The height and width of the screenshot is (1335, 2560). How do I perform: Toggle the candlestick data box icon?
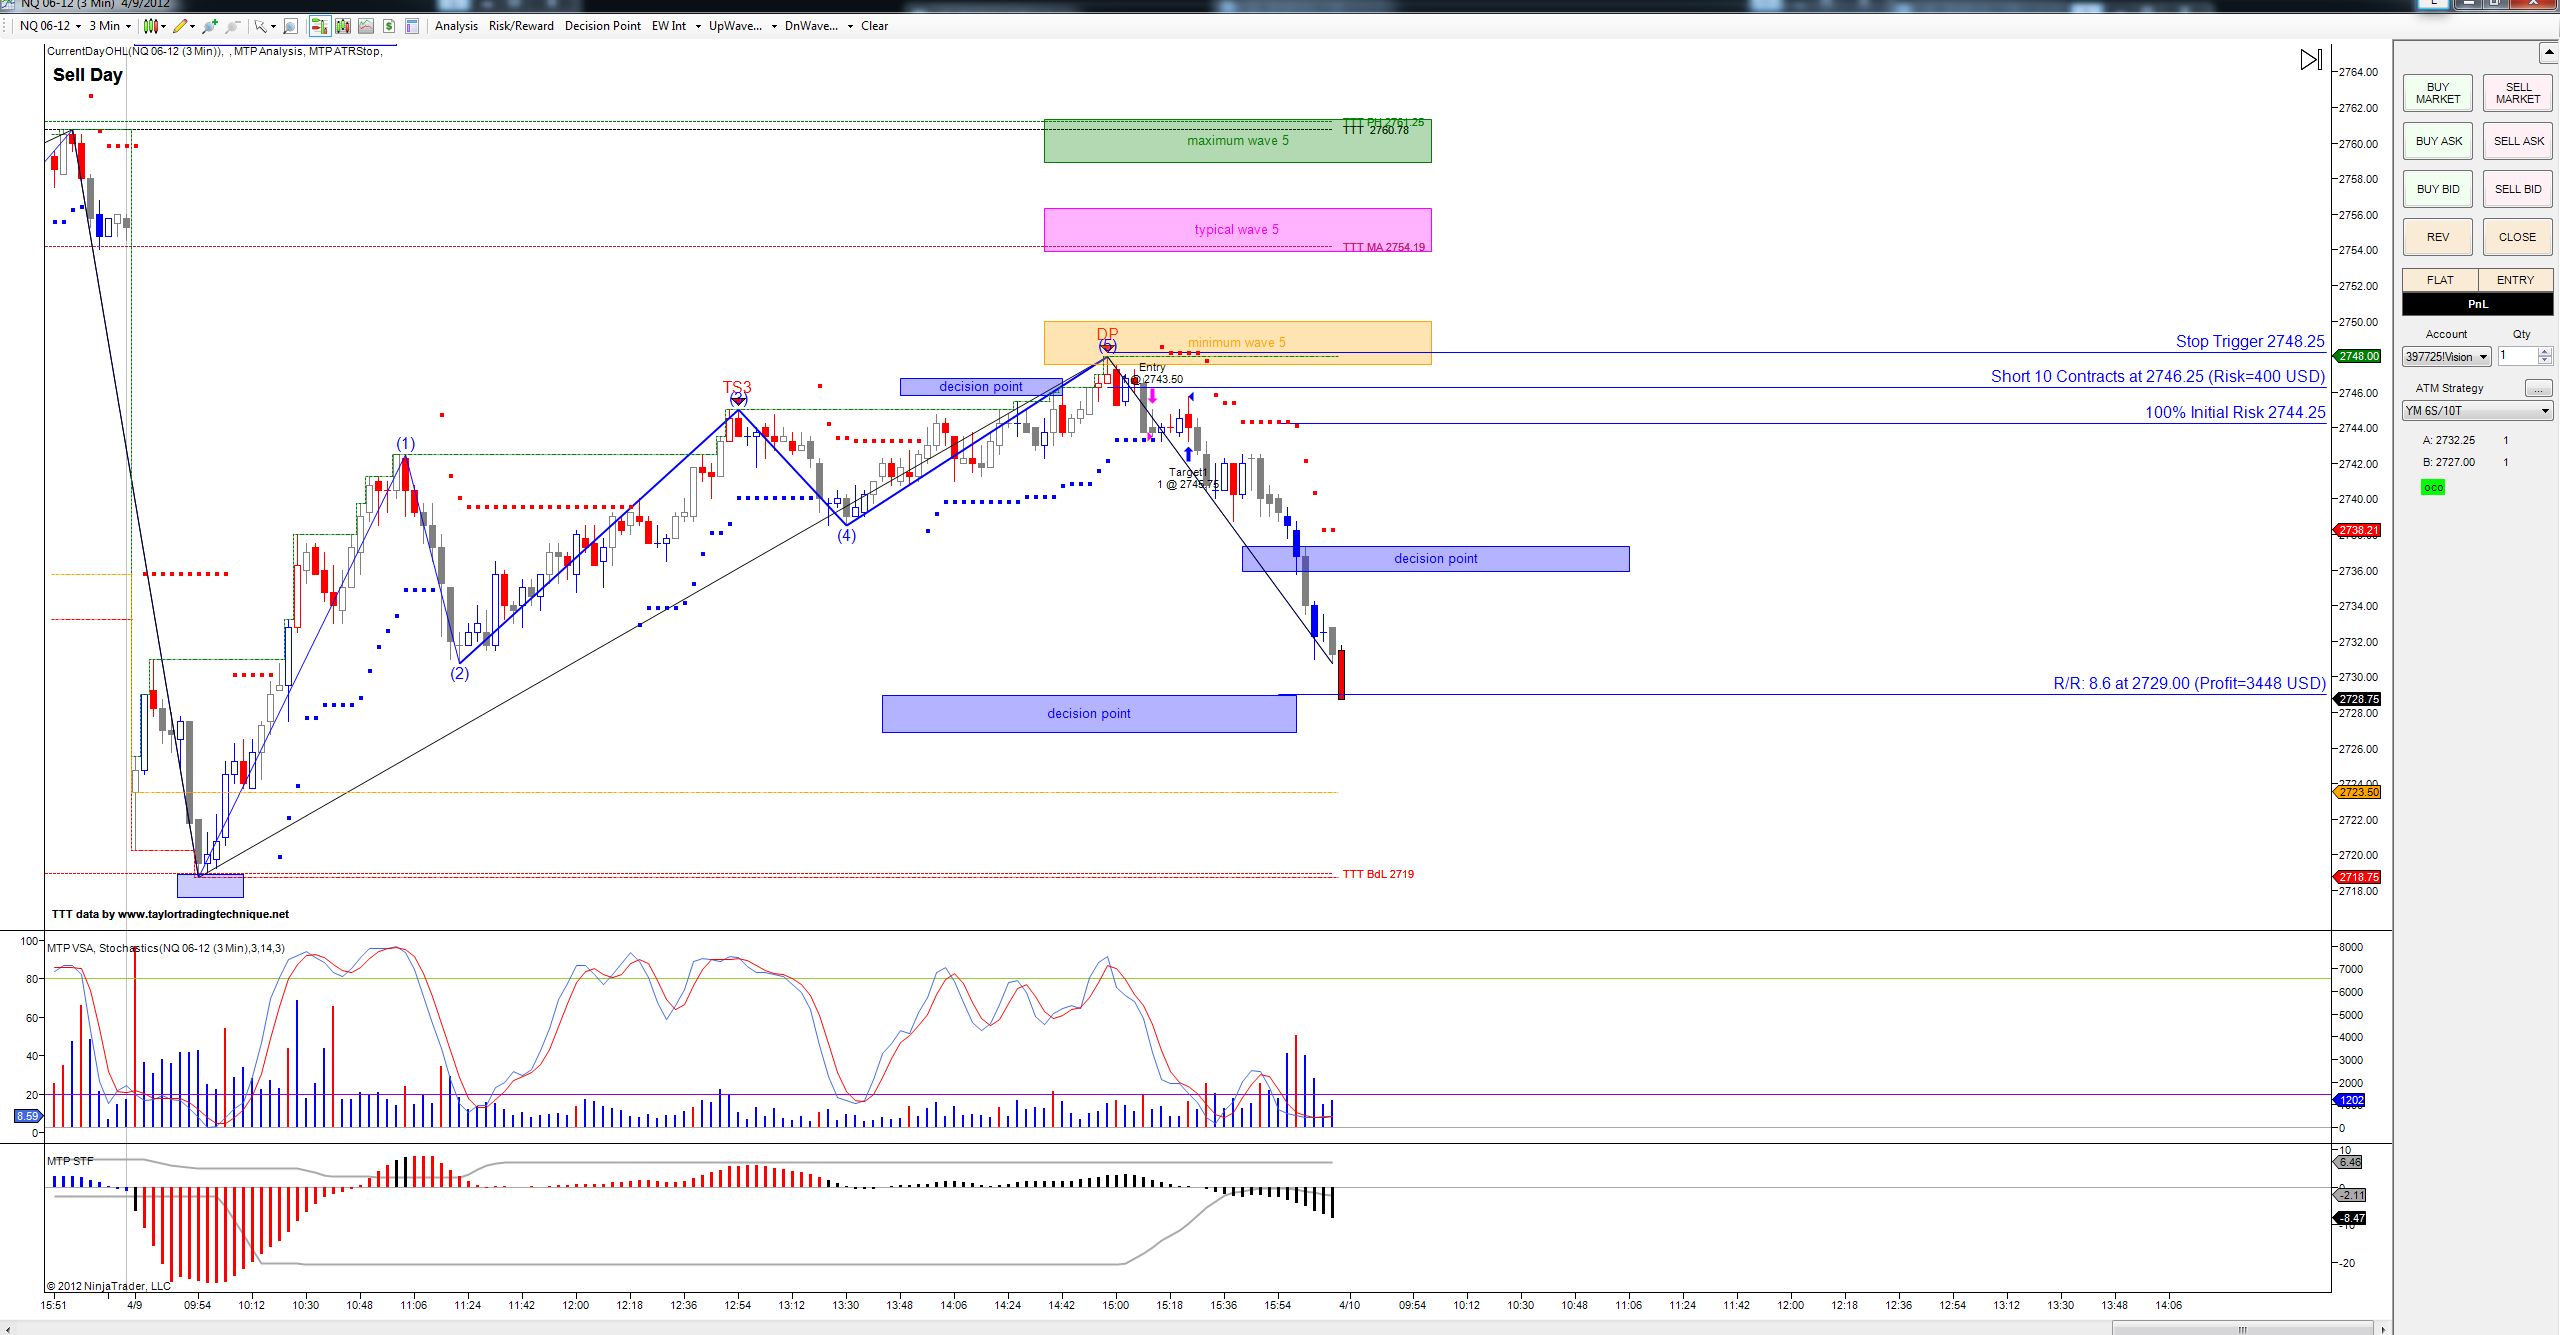click(343, 26)
